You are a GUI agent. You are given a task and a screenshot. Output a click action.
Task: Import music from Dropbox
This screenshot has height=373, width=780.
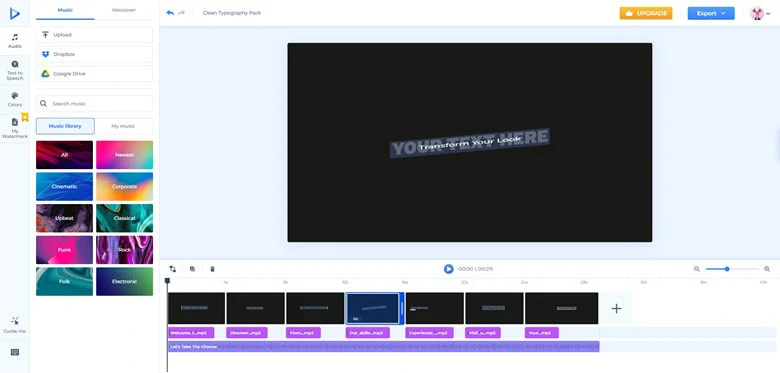95,54
